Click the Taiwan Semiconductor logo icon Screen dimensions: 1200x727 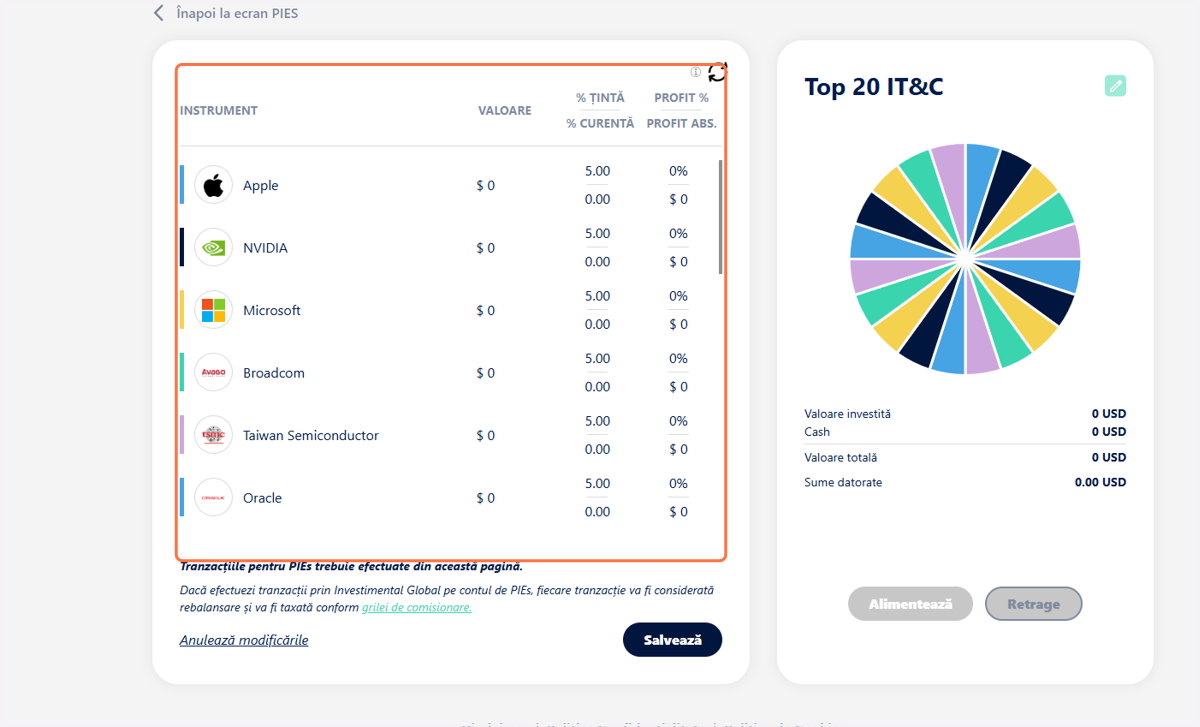click(x=213, y=435)
